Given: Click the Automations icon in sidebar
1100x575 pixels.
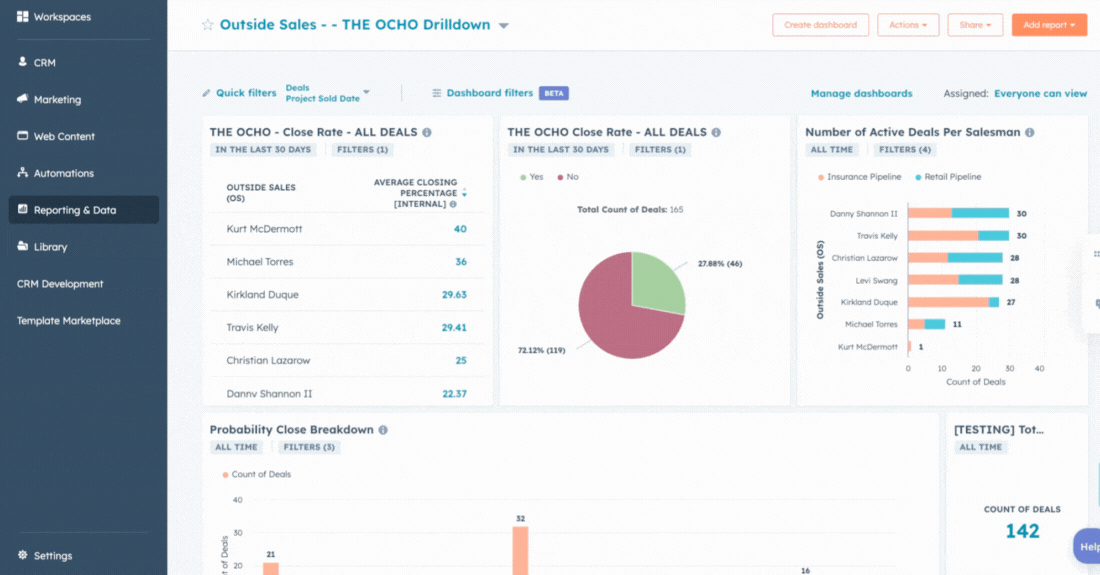Looking at the screenshot, I should pos(22,172).
